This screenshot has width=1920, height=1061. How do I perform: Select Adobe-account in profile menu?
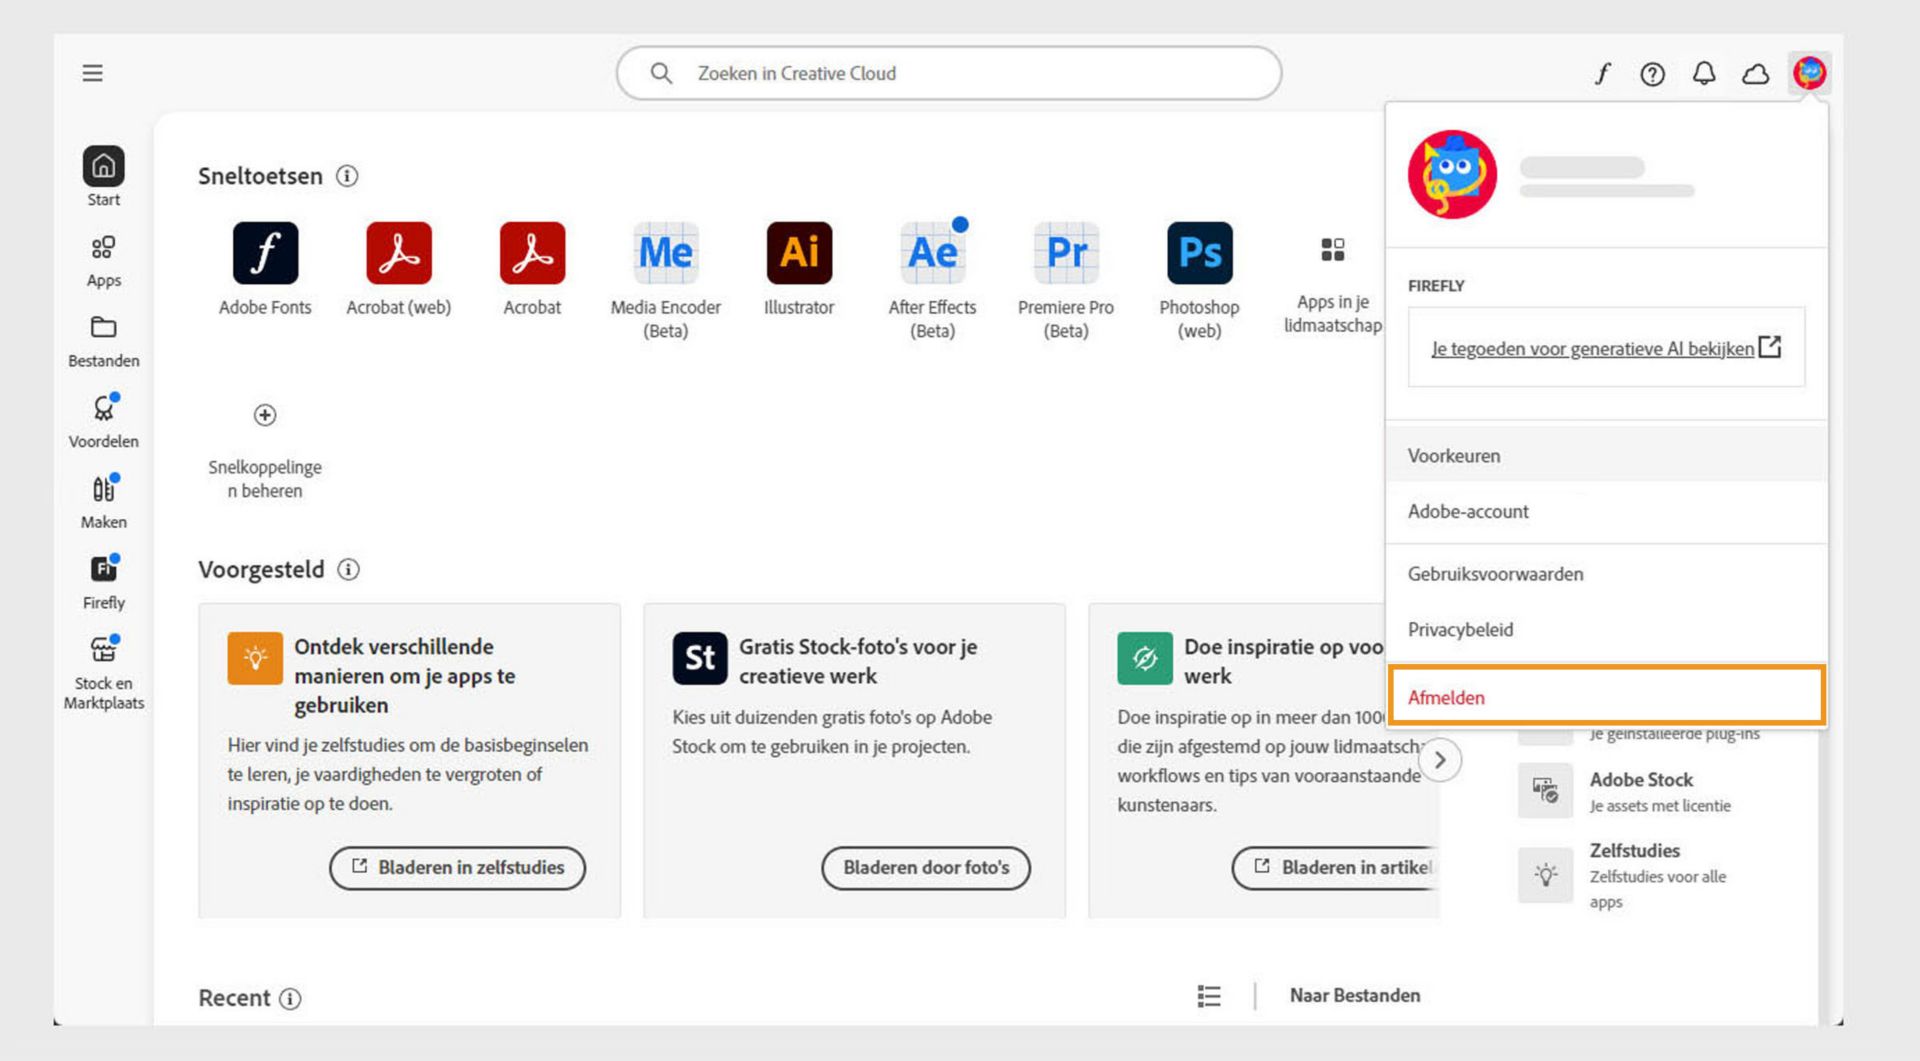(1606, 512)
